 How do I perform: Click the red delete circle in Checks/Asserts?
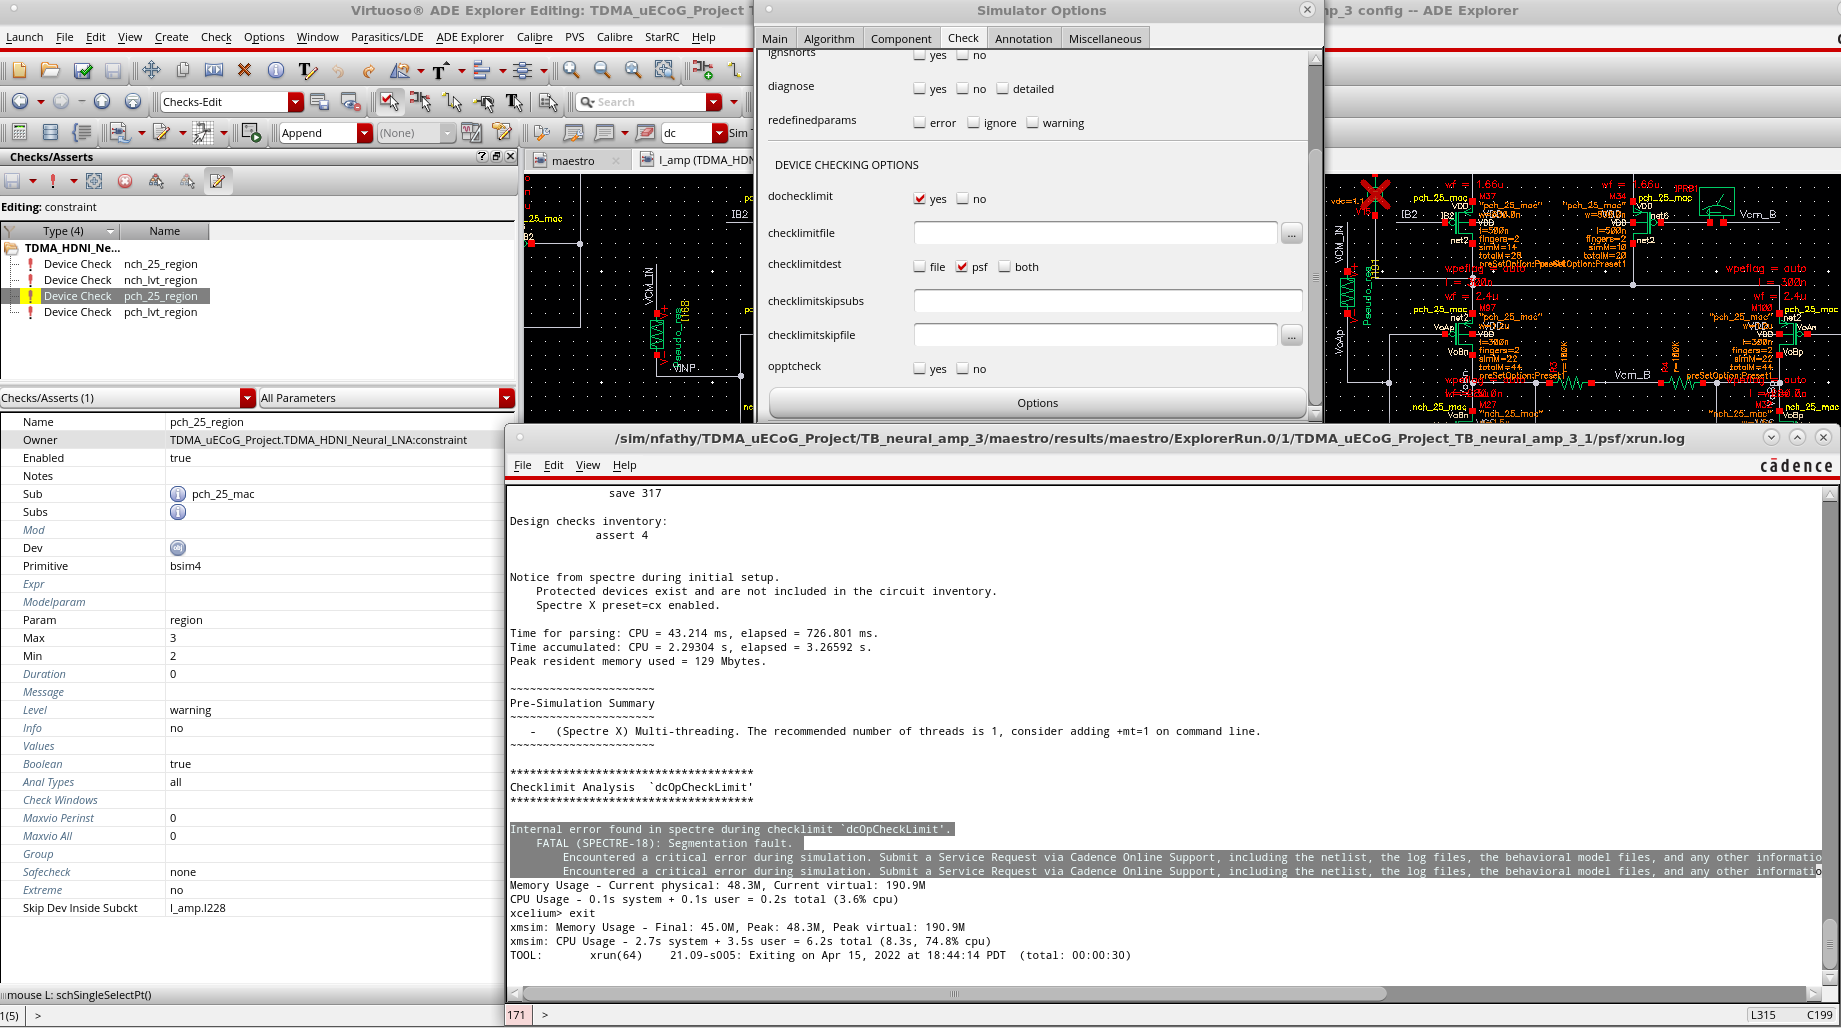(x=125, y=181)
